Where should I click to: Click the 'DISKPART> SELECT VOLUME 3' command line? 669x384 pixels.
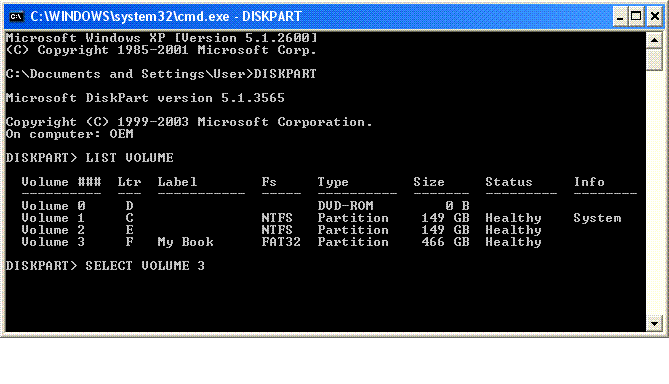(105, 266)
